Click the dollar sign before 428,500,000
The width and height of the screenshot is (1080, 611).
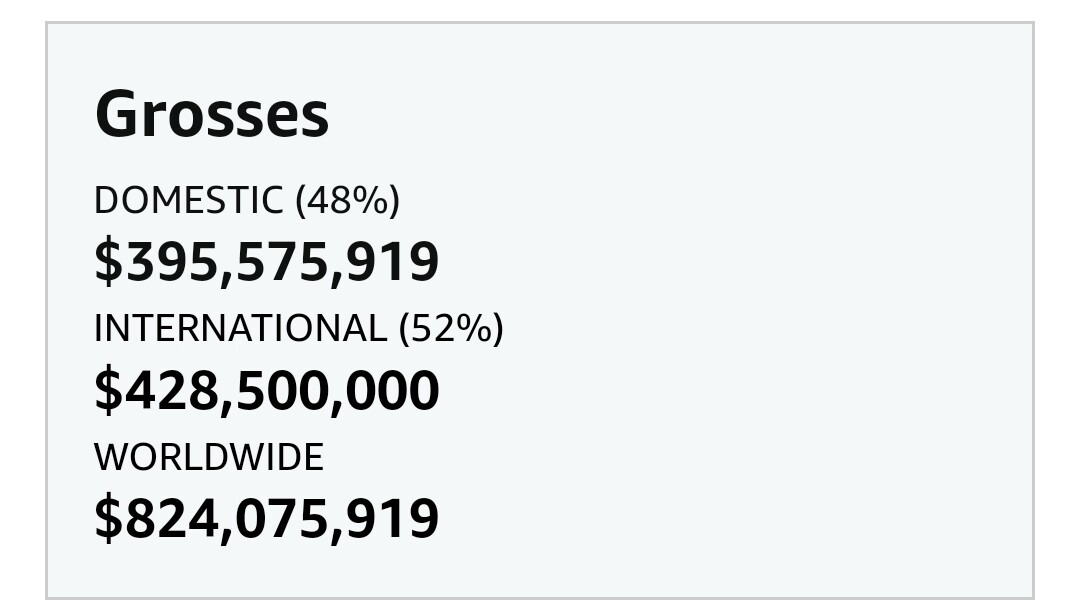[106, 391]
